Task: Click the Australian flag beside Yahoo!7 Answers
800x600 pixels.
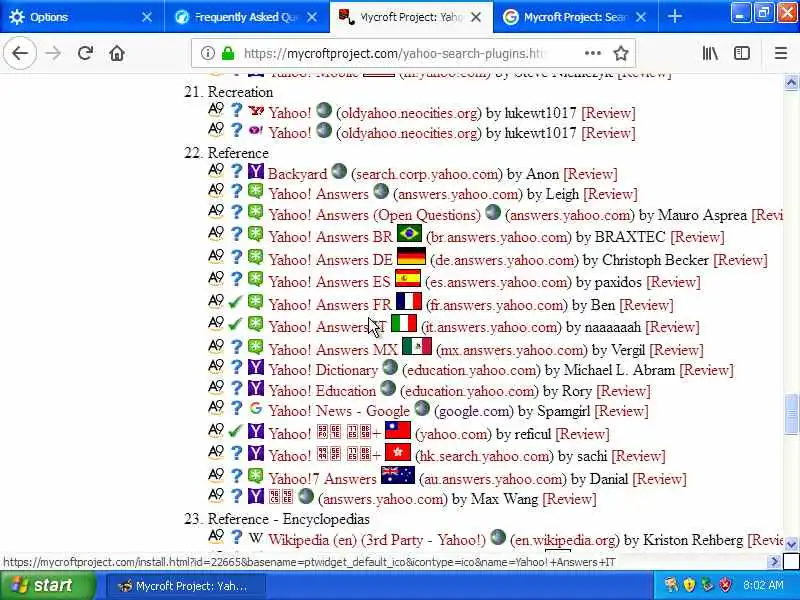Action: coord(398,476)
